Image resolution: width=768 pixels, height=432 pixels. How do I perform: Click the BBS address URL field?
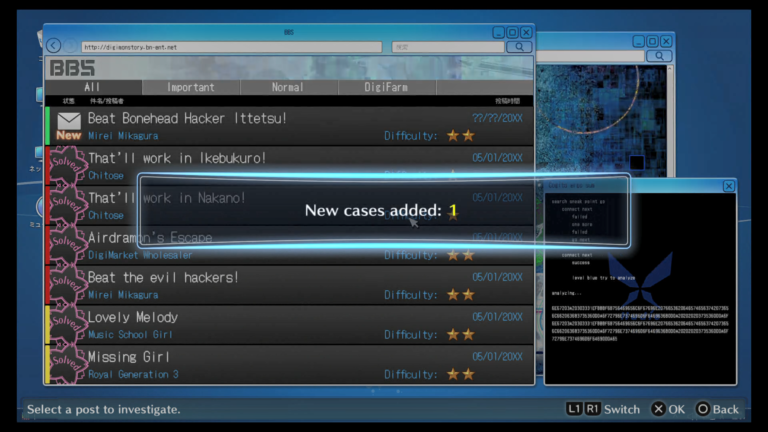click(x=230, y=46)
